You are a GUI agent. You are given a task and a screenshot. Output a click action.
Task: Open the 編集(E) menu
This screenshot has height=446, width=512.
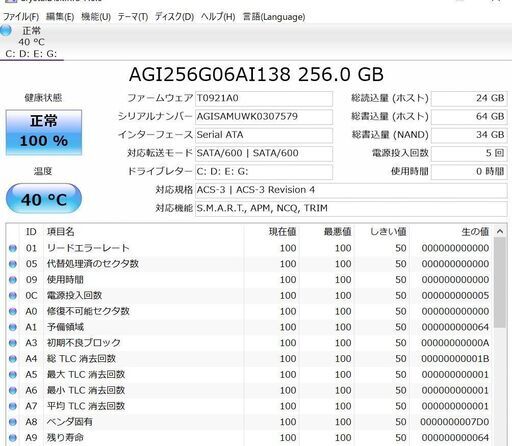[x=60, y=17]
